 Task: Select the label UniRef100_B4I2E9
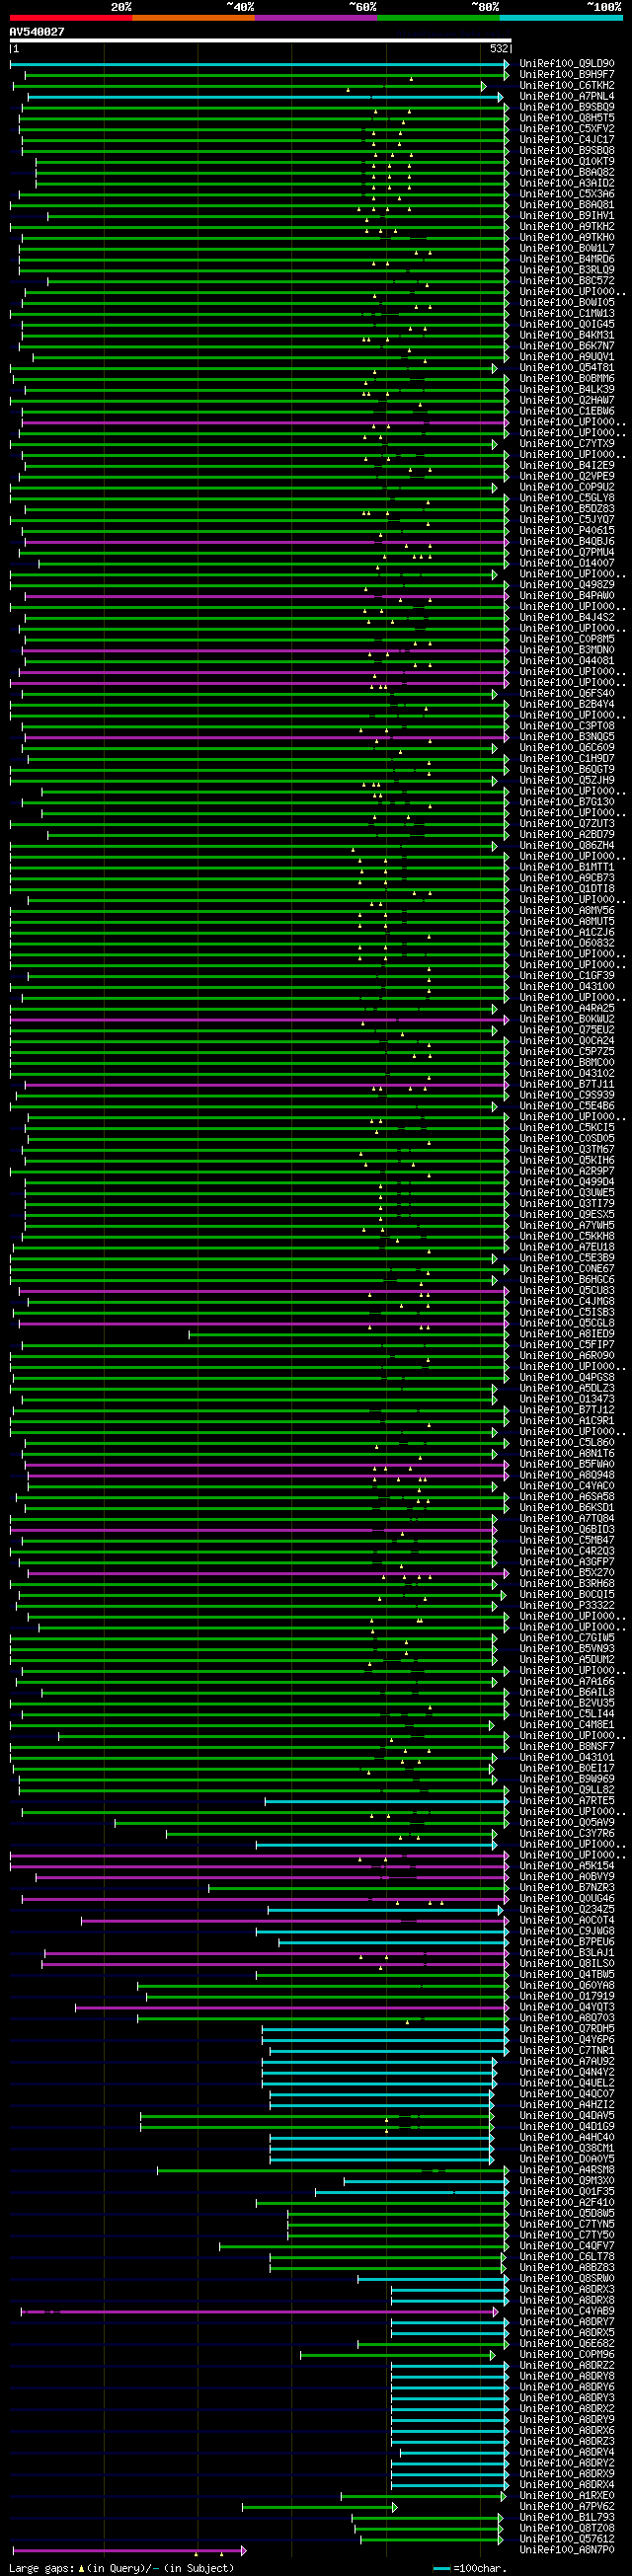(x=567, y=466)
